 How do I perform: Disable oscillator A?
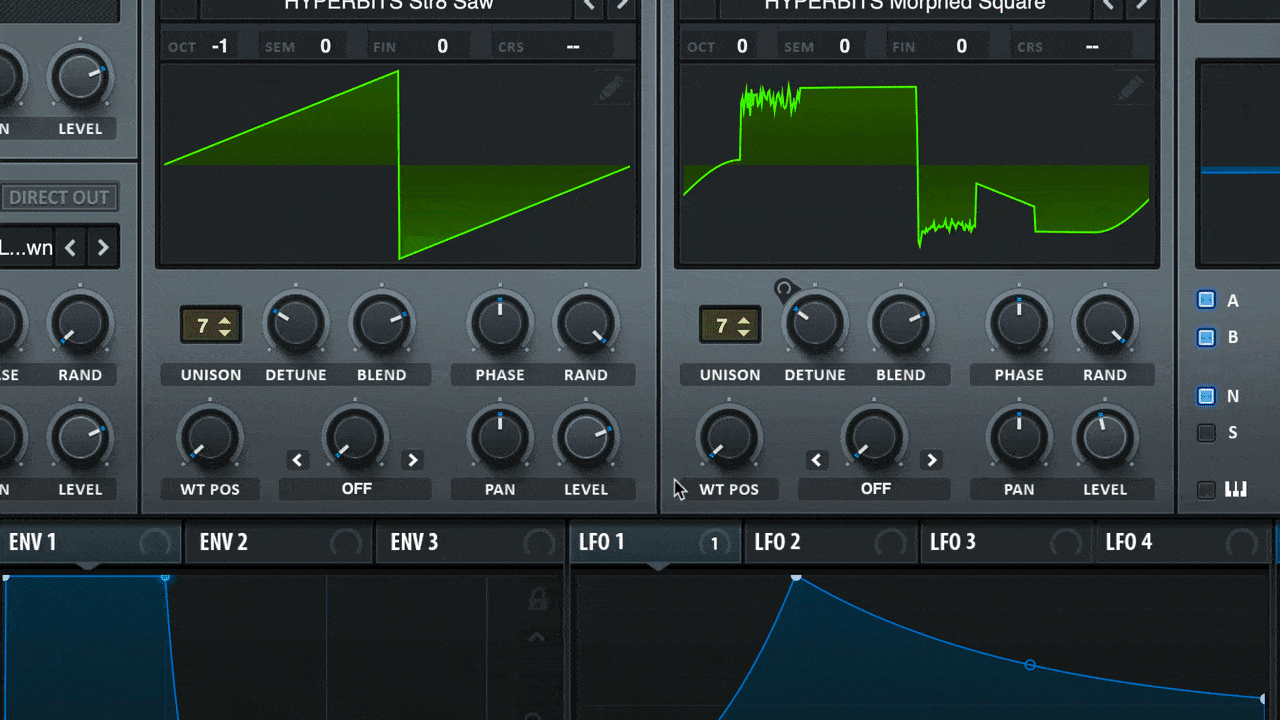1206,300
